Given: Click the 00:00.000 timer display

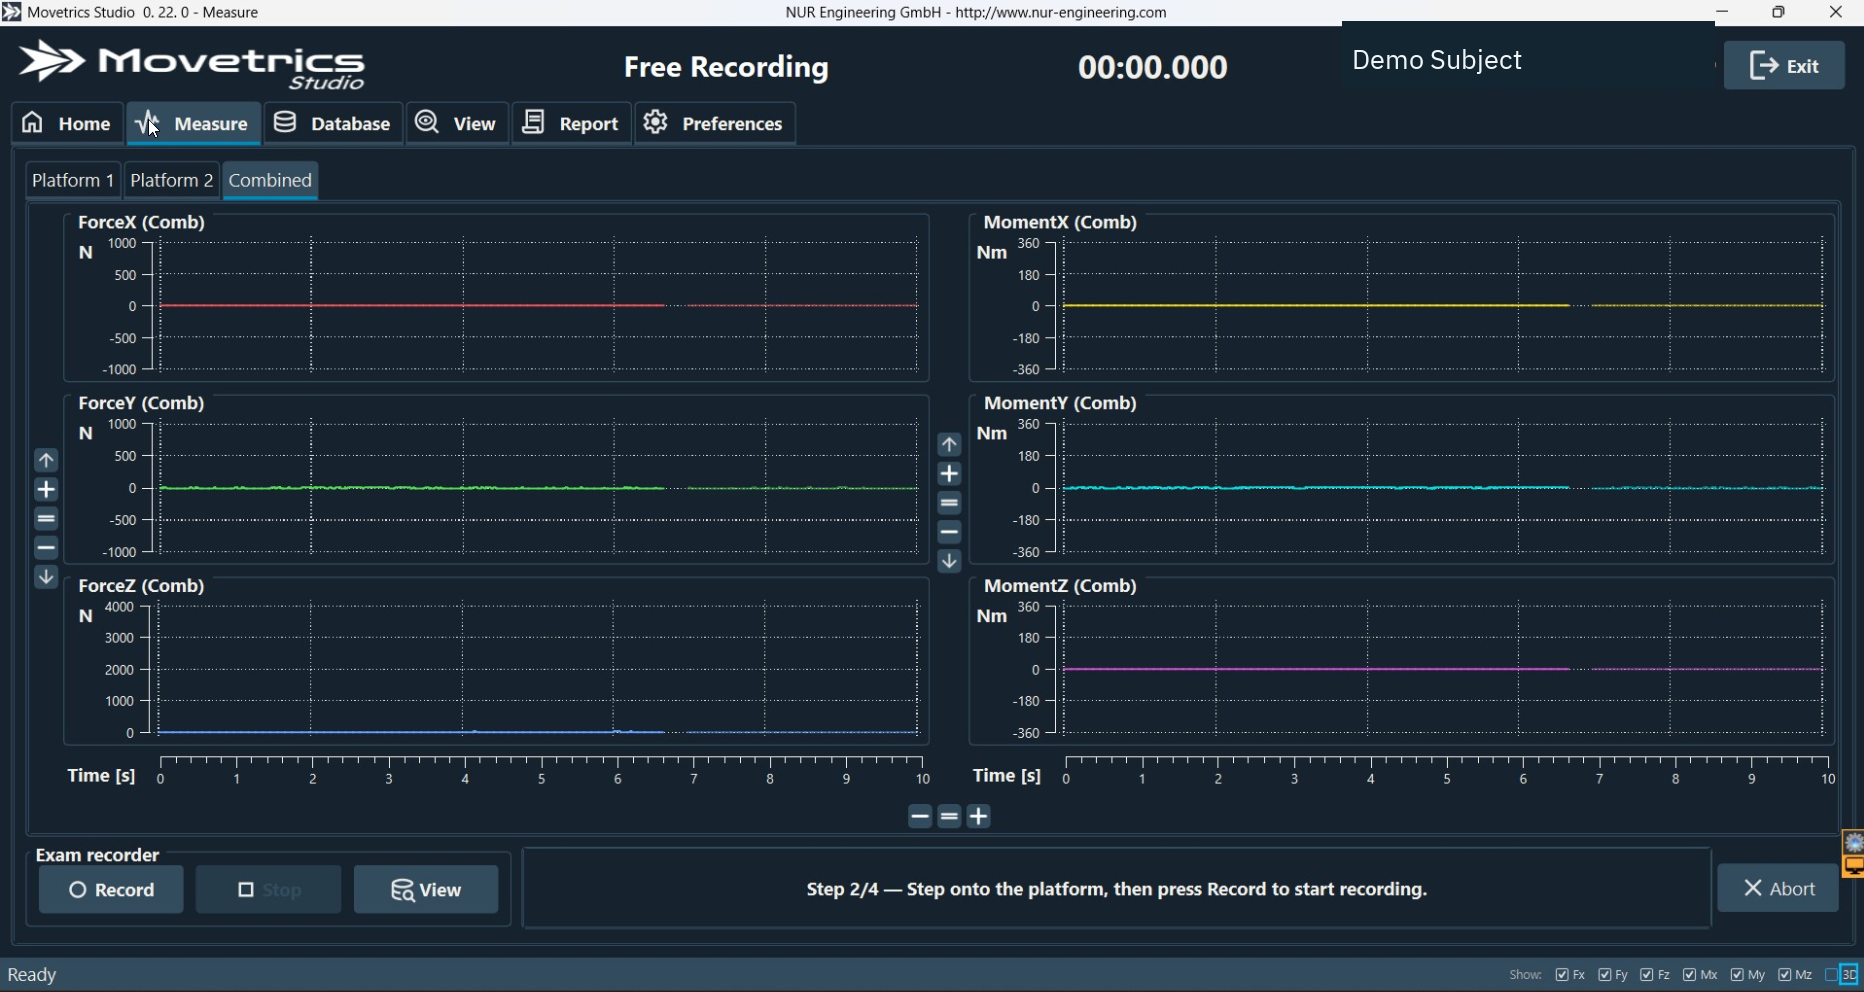Looking at the screenshot, I should (x=1153, y=67).
